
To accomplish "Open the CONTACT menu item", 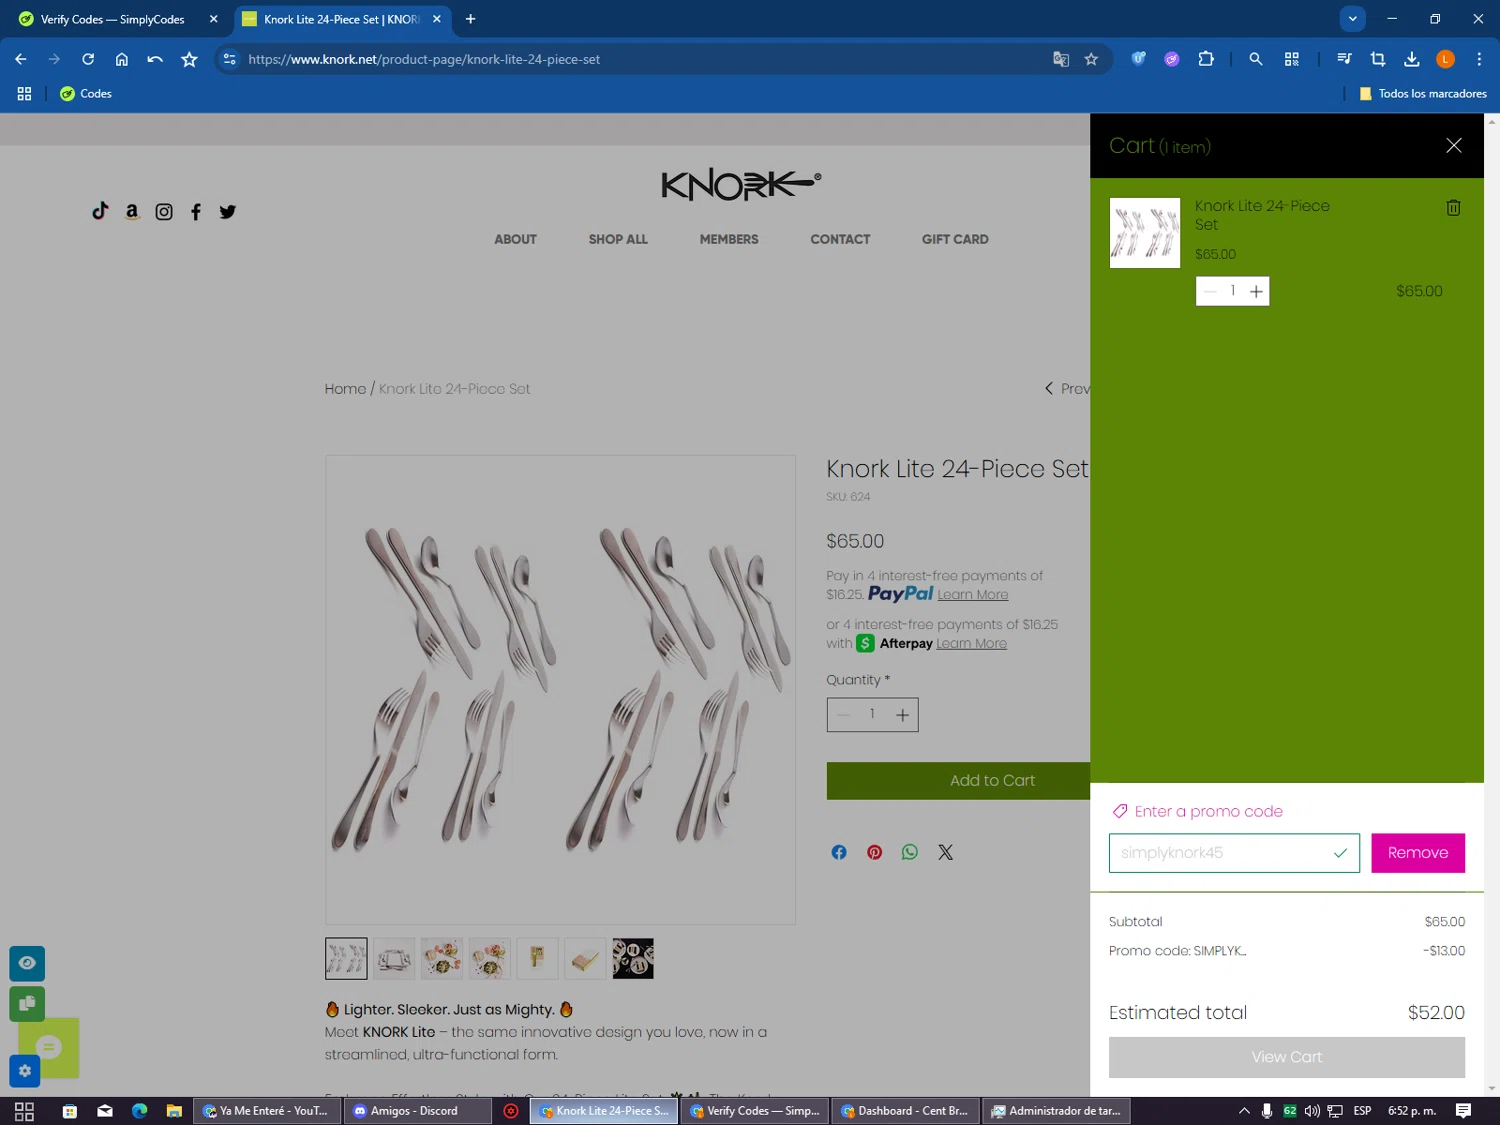I will point(840,239).
